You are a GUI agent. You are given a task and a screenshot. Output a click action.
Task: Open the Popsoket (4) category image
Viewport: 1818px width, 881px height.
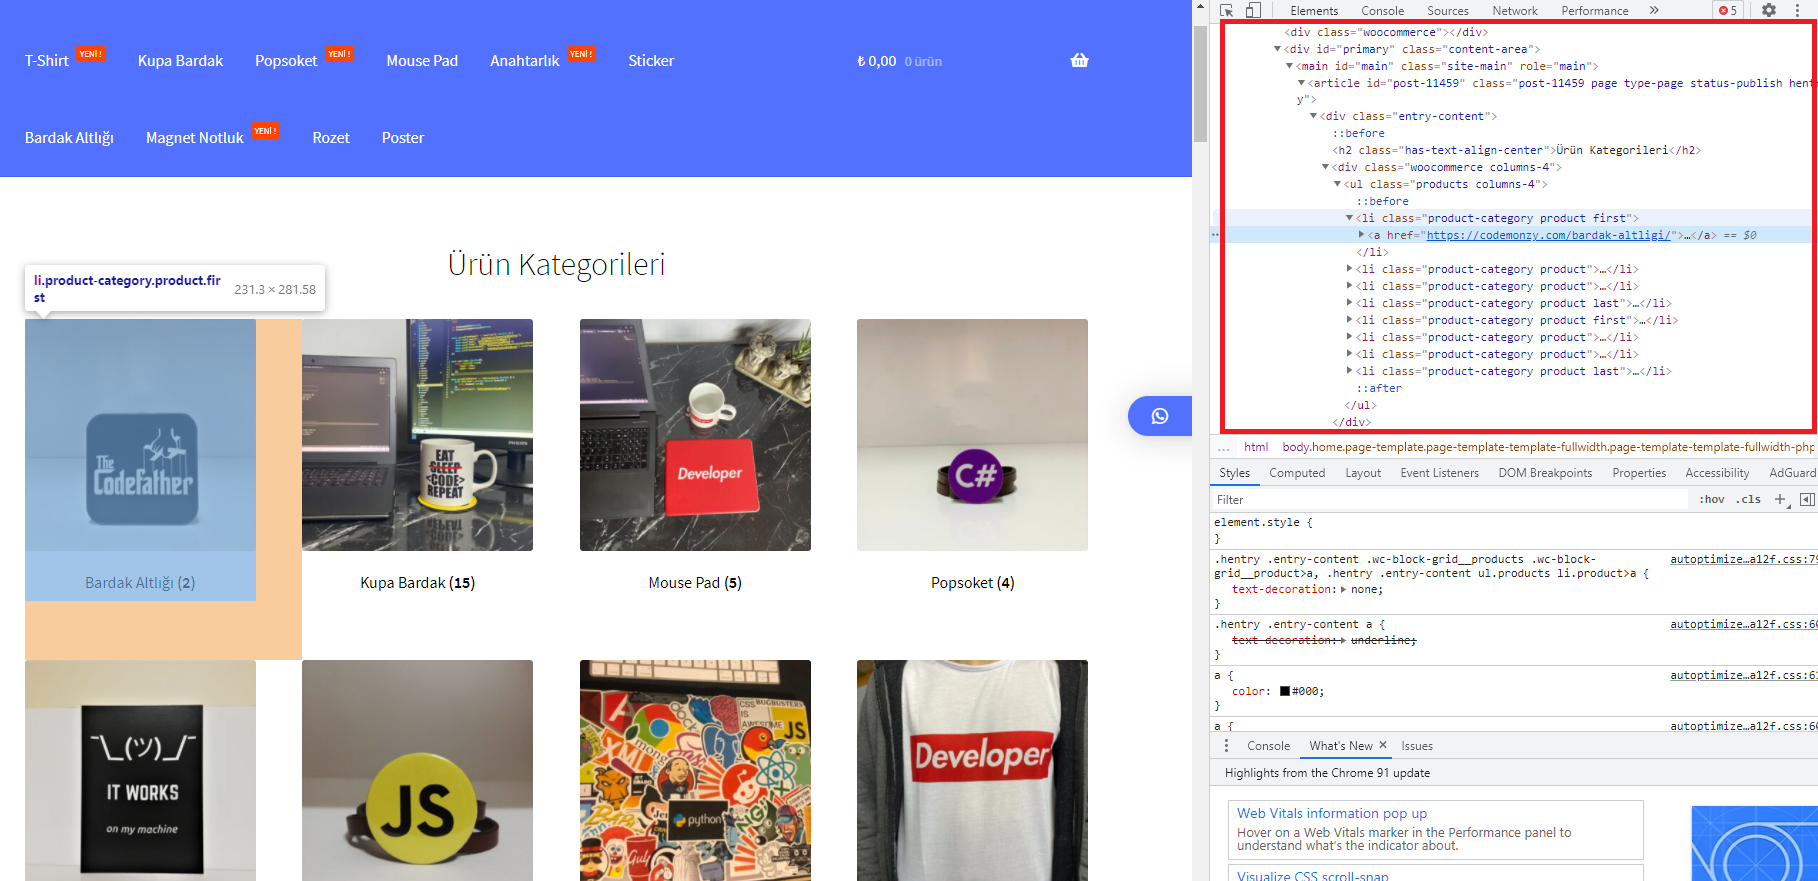(972, 435)
